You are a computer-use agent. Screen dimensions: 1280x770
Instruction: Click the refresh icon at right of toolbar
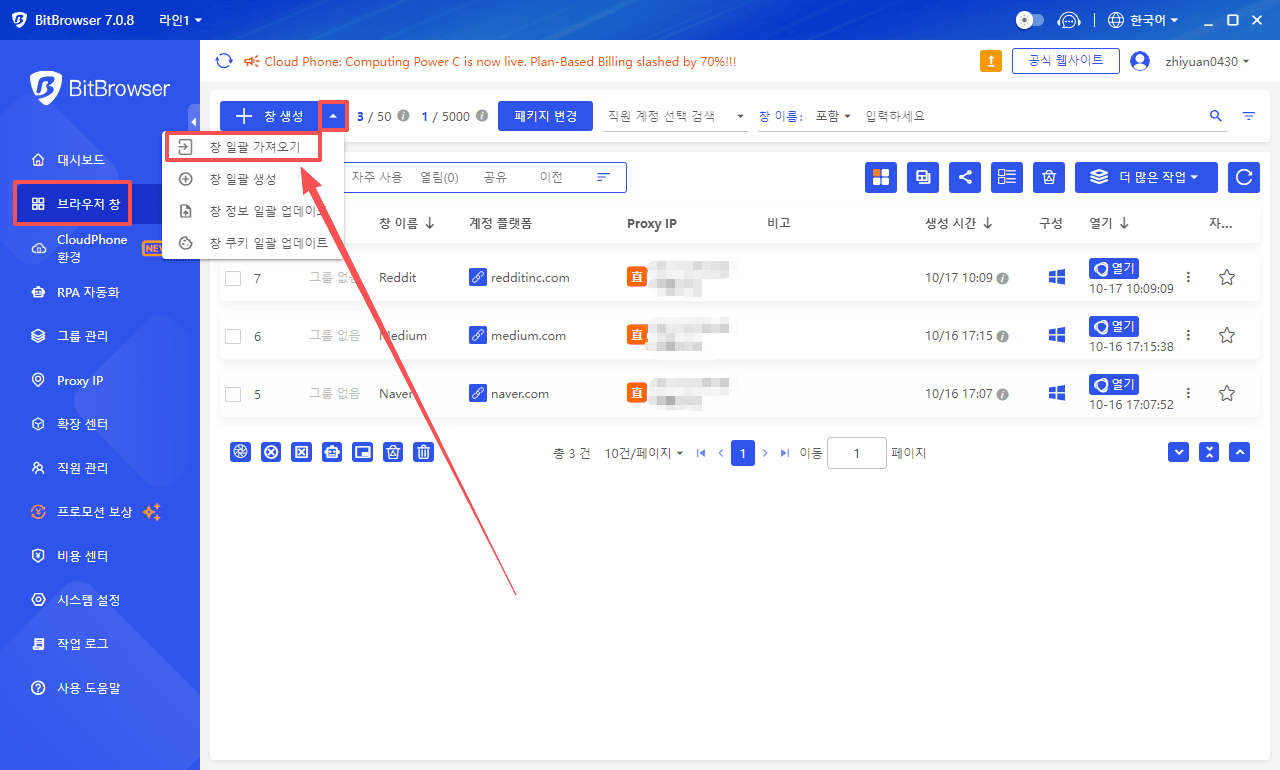pos(1244,177)
